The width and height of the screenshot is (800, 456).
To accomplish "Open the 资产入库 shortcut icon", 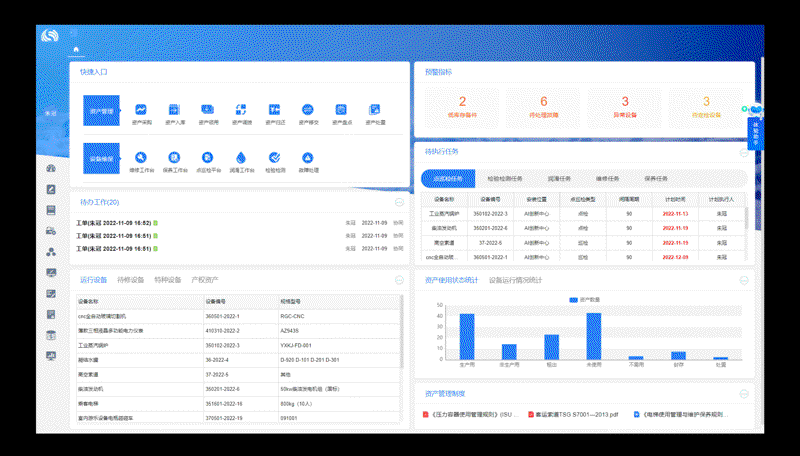I will (x=174, y=110).
